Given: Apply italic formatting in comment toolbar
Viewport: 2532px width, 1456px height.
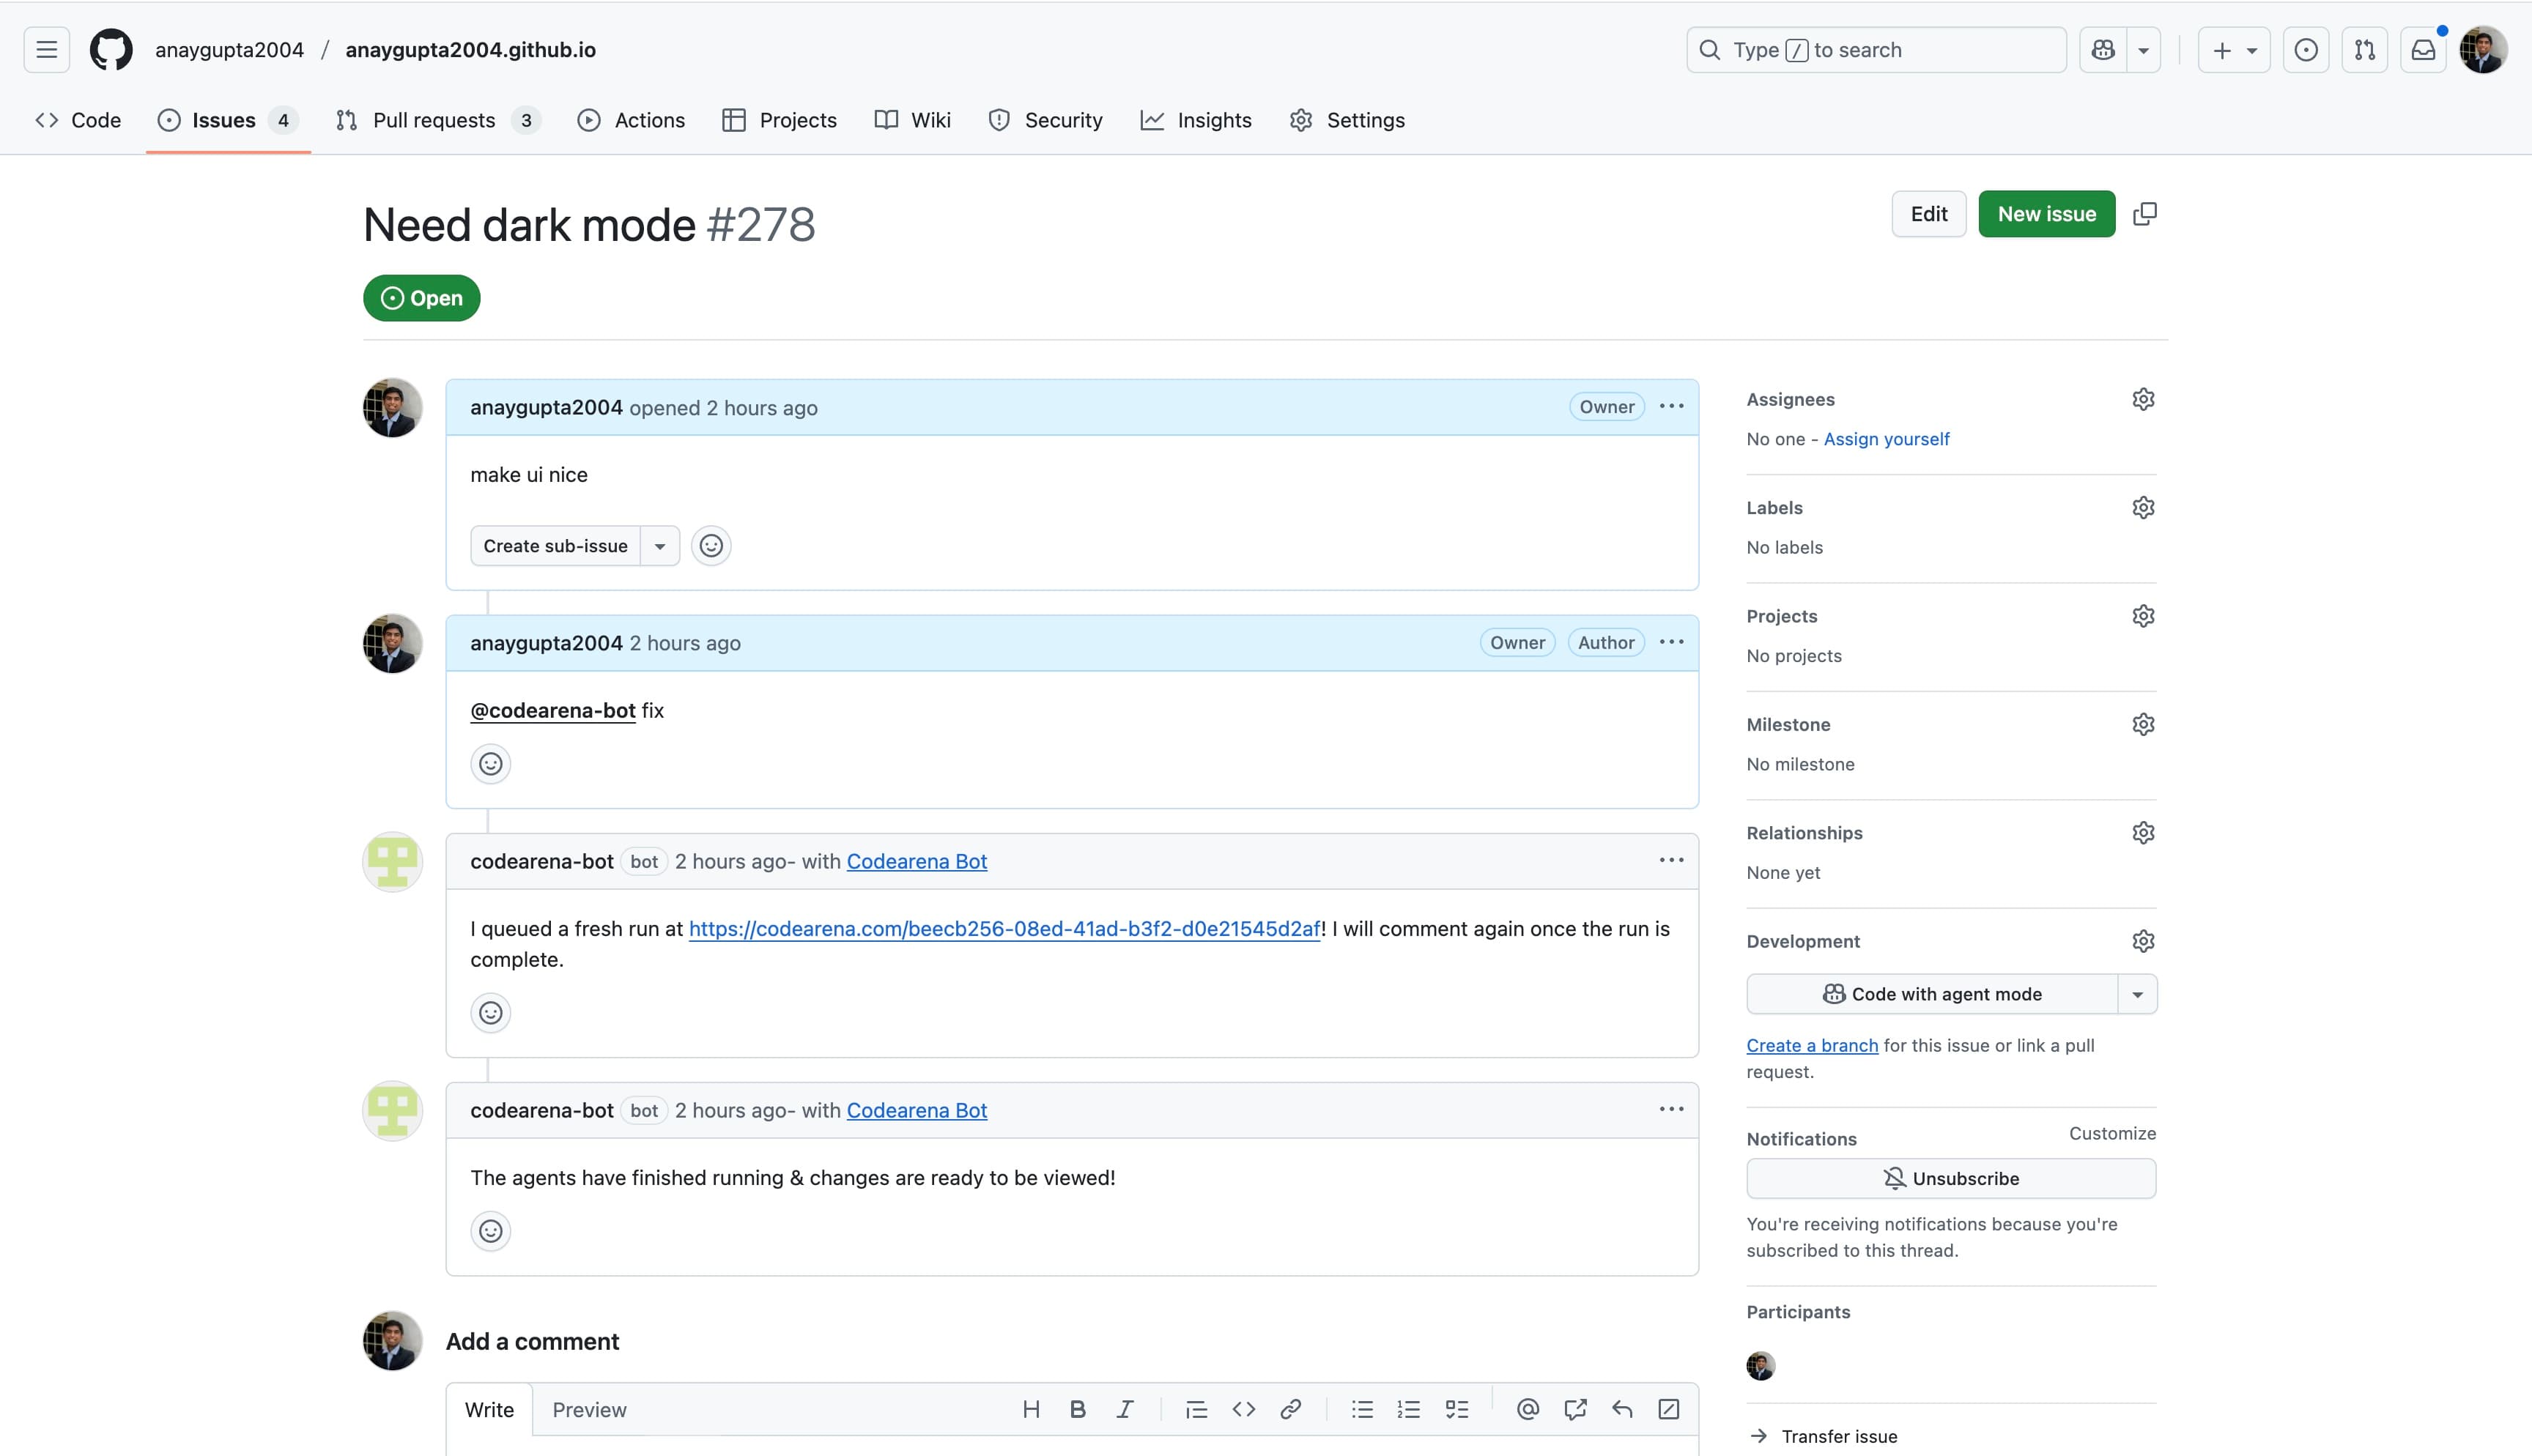Looking at the screenshot, I should [x=1125, y=1409].
